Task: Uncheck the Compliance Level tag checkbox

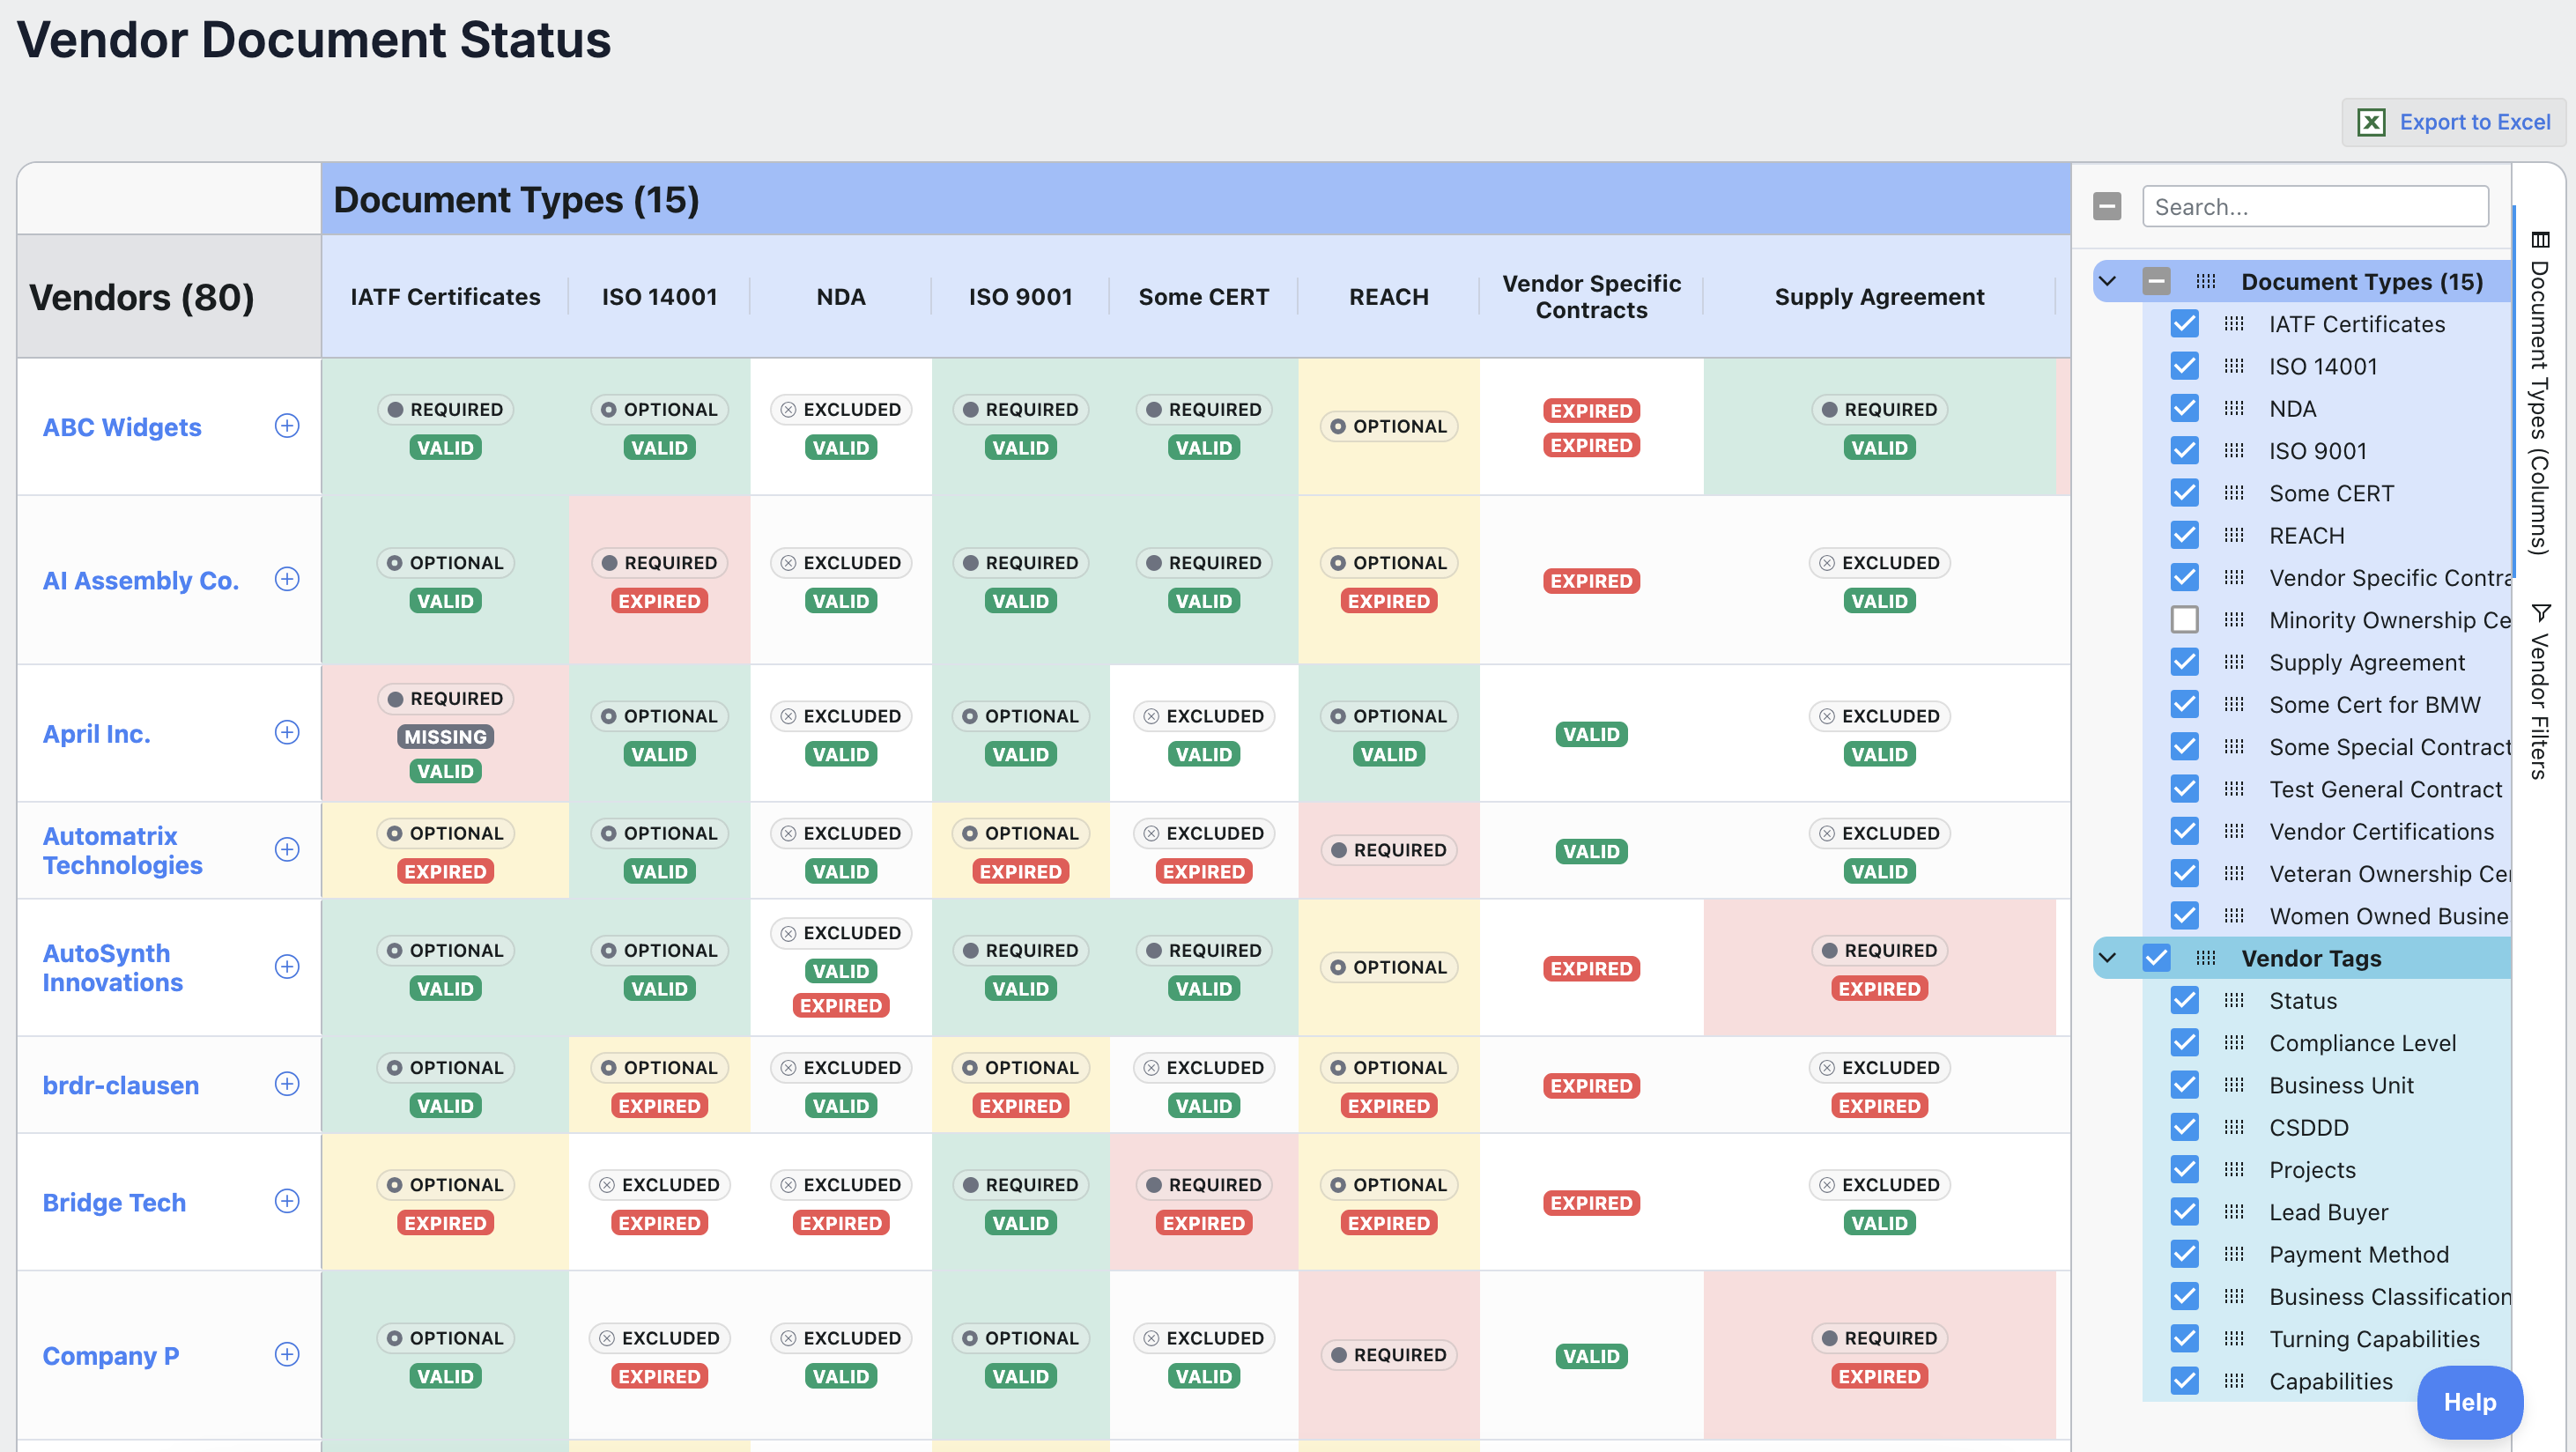Action: (2184, 1043)
